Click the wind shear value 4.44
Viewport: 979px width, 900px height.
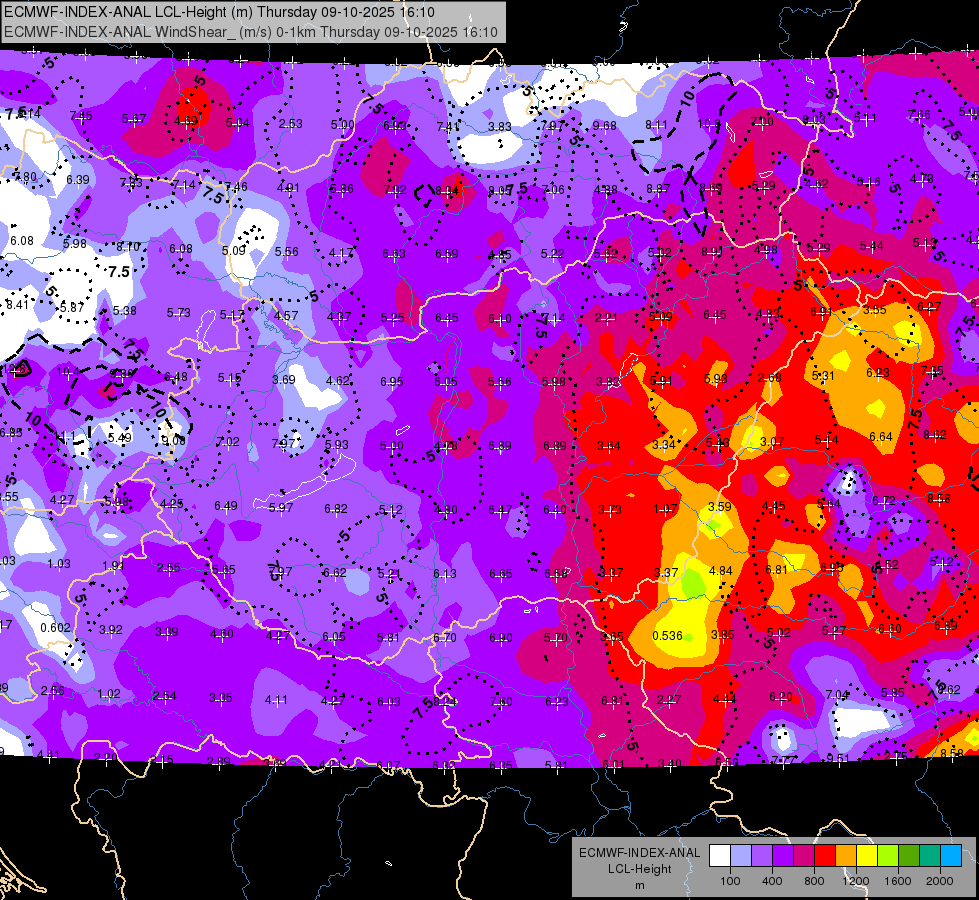click(724, 699)
